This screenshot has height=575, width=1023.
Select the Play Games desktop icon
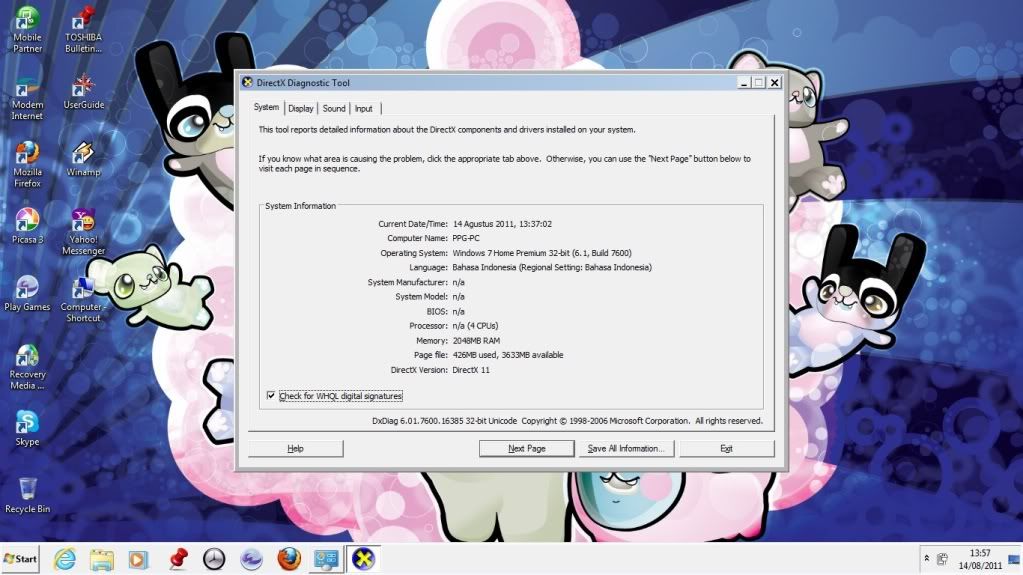click(27, 294)
